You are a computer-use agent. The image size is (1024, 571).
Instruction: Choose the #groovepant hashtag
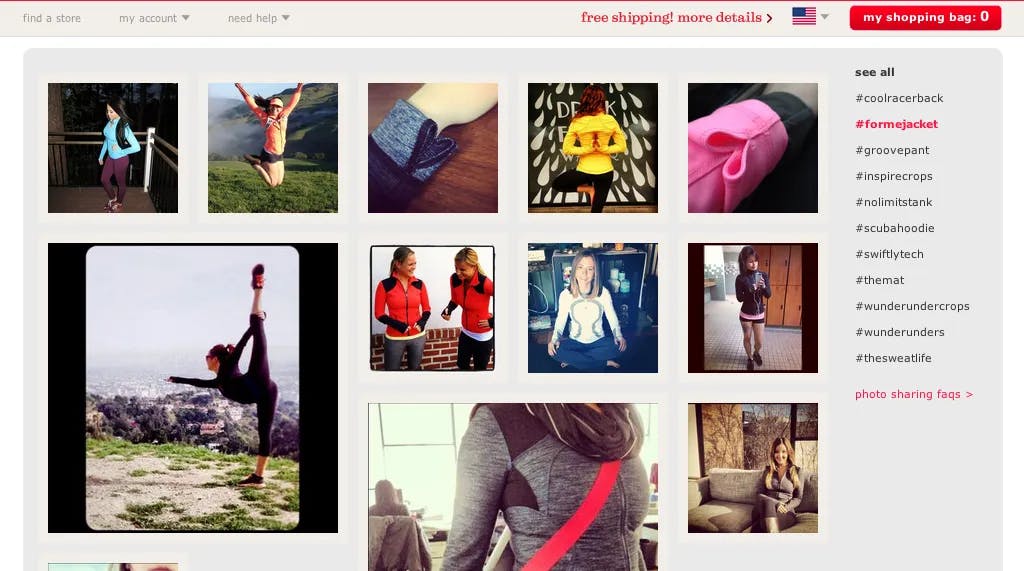click(x=892, y=150)
